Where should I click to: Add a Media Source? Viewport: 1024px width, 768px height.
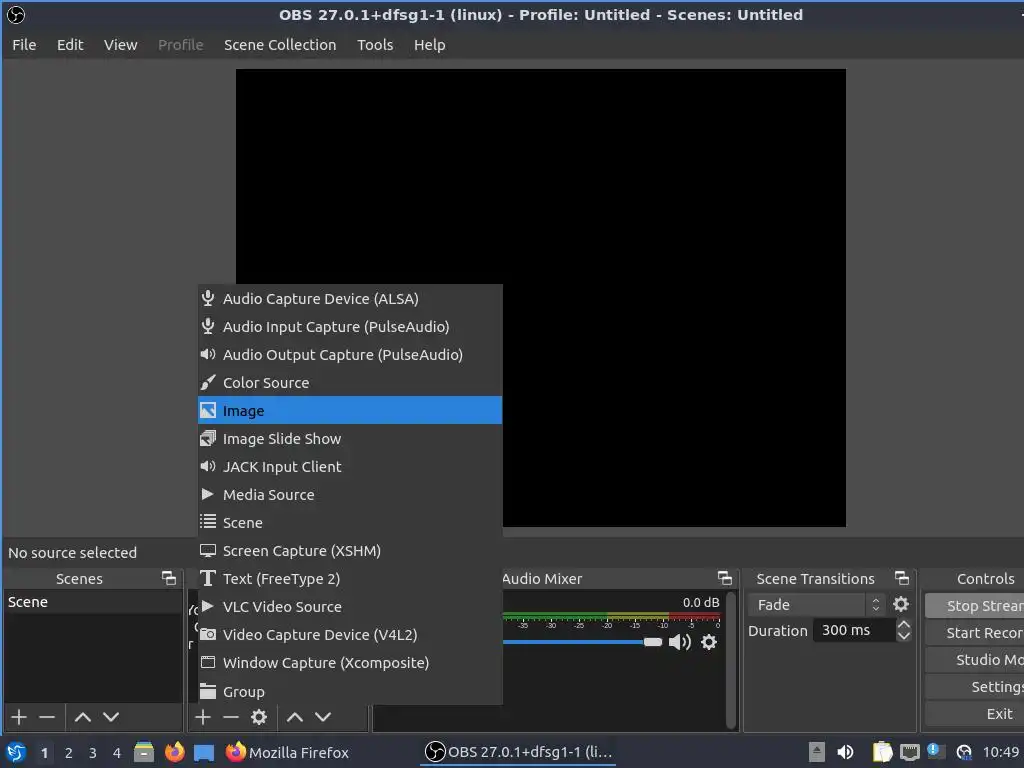coord(350,494)
